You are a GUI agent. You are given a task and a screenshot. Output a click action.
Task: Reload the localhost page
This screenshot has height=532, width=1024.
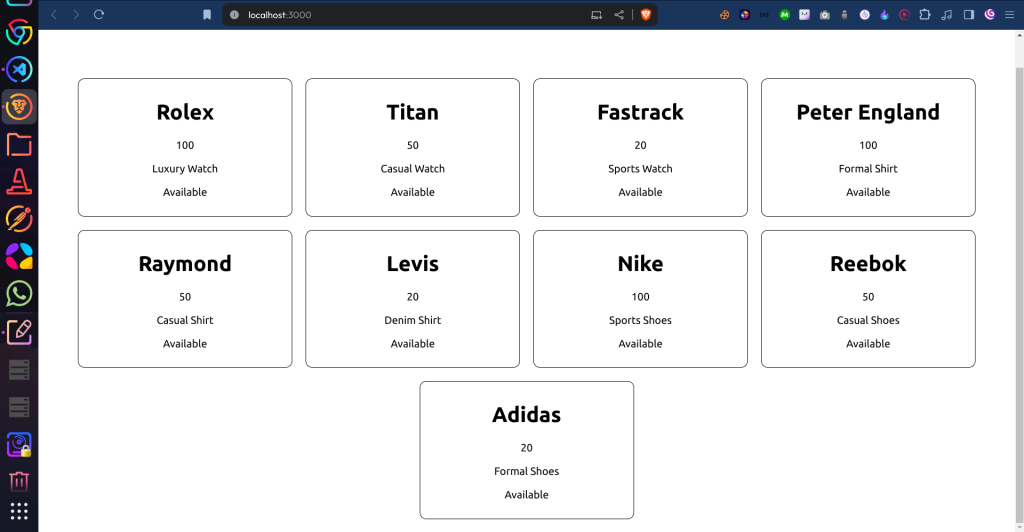click(99, 14)
